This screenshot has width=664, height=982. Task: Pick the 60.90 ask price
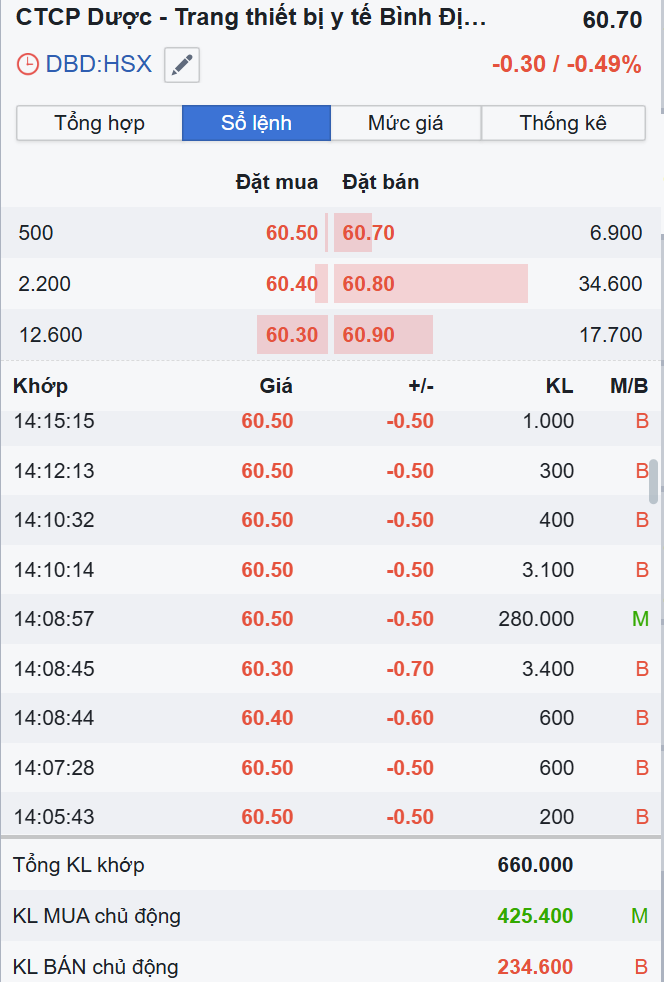[x=369, y=335]
